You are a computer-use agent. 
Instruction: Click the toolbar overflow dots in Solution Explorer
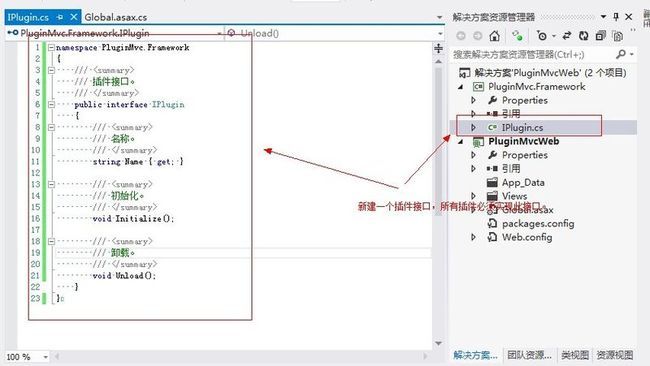(x=633, y=30)
